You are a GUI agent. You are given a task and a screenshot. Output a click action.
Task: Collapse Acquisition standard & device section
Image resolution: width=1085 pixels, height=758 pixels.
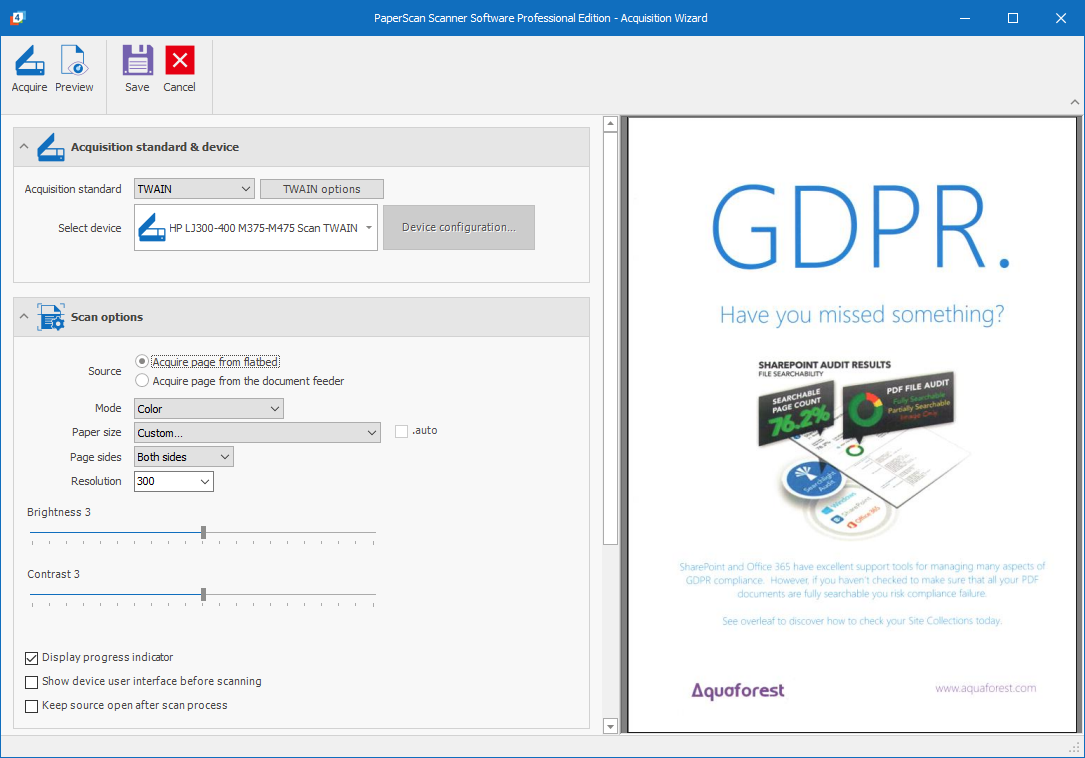(24, 147)
